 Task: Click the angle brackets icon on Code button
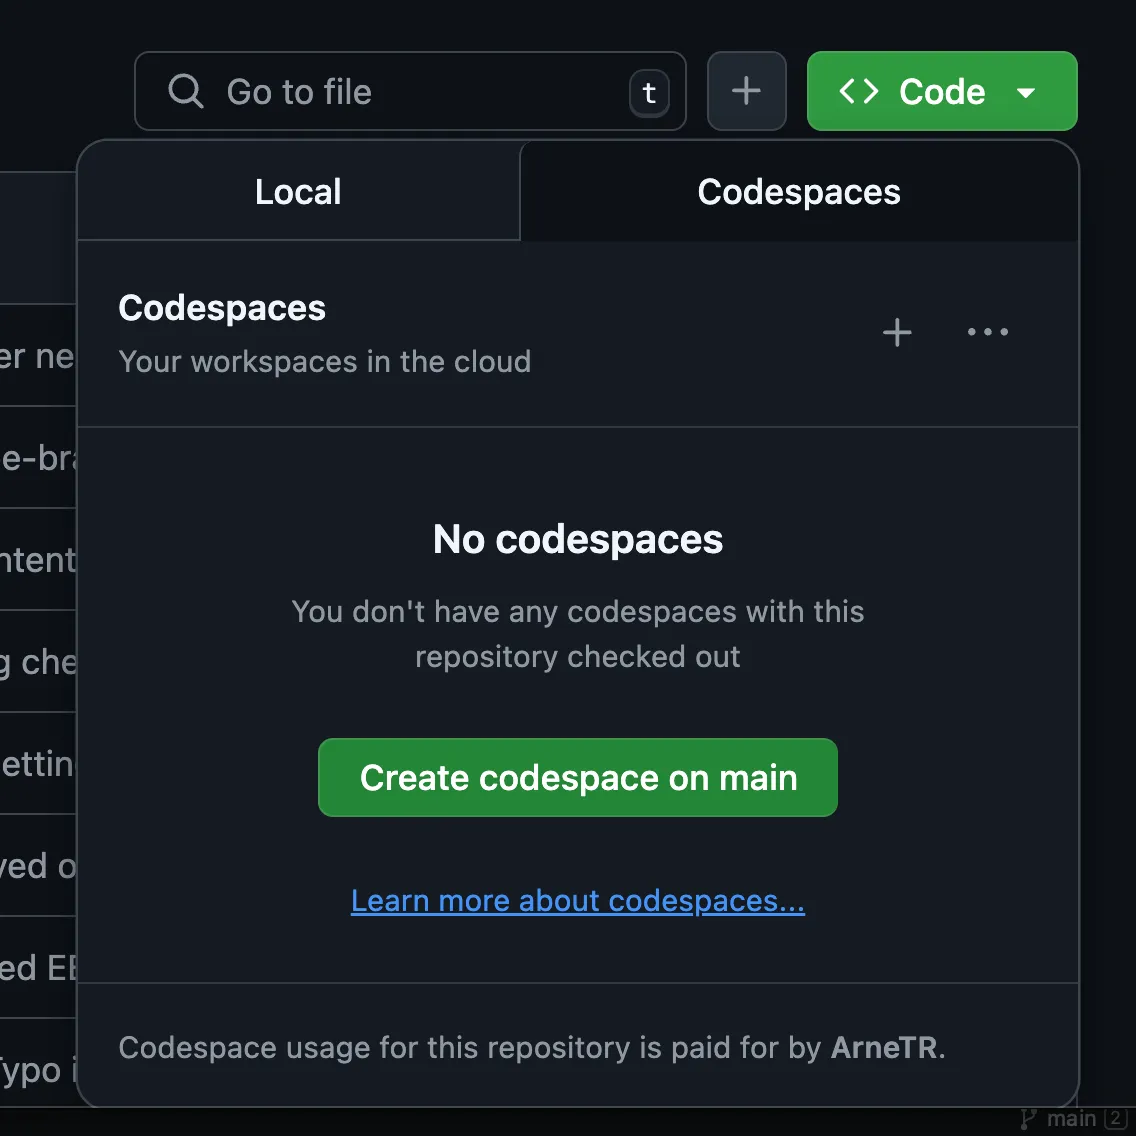click(x=859, y=91)
